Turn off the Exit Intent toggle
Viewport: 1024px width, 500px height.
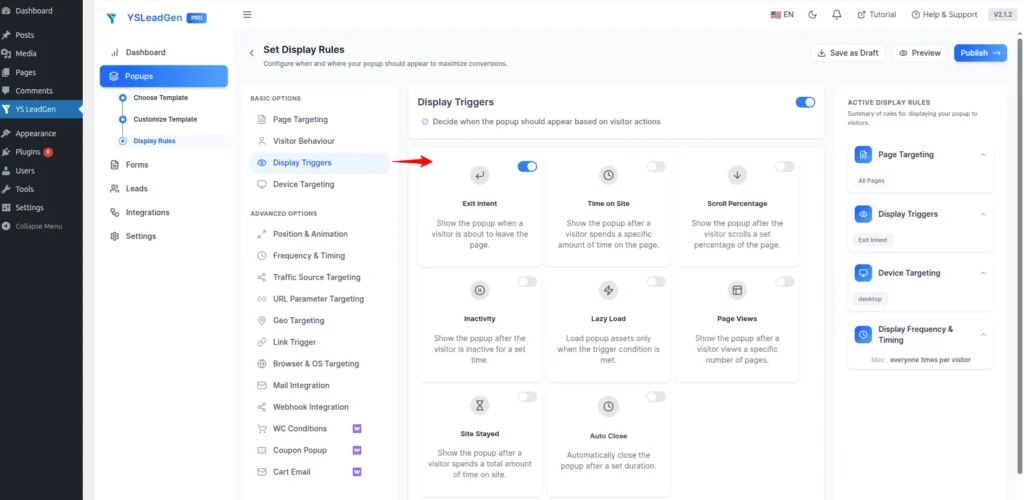pyautogui.click(x=527, y=166)
